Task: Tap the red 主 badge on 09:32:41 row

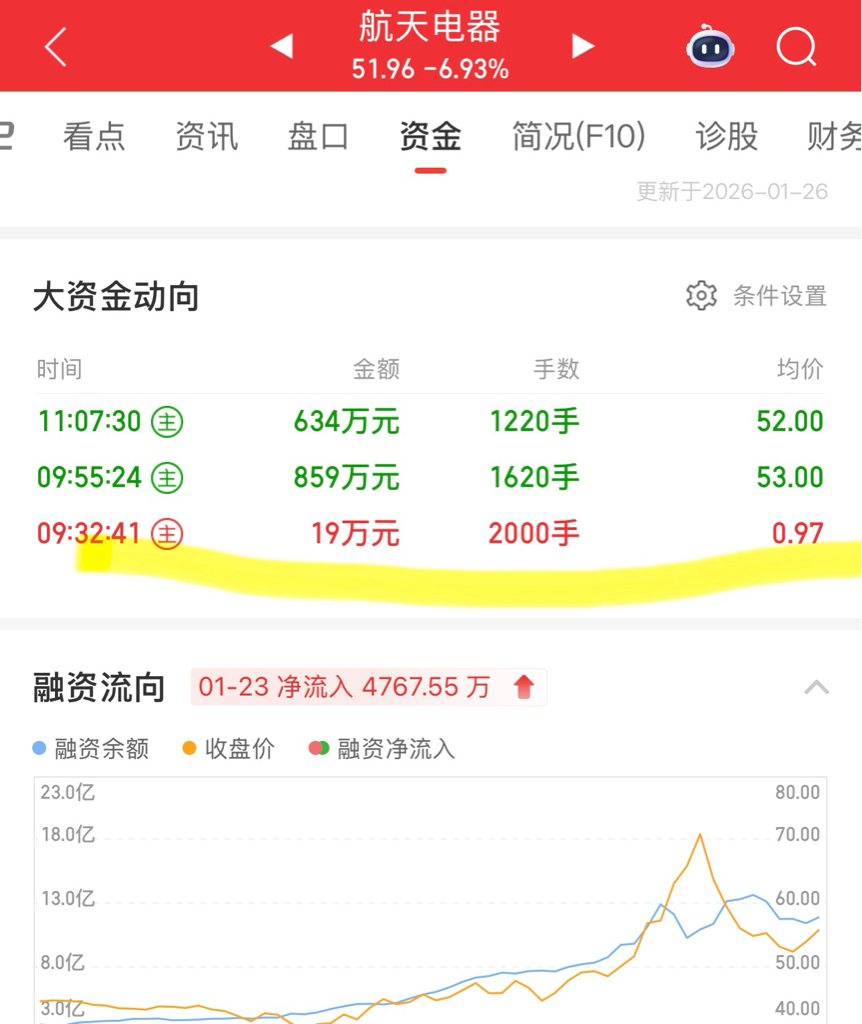Action: click(167, 534)
